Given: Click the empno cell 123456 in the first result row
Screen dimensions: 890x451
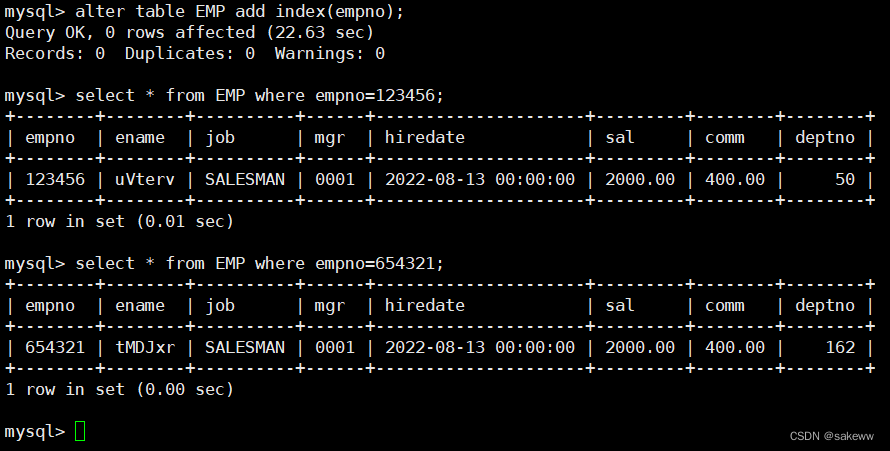Looking at the screenshot, I should point(55,180).
